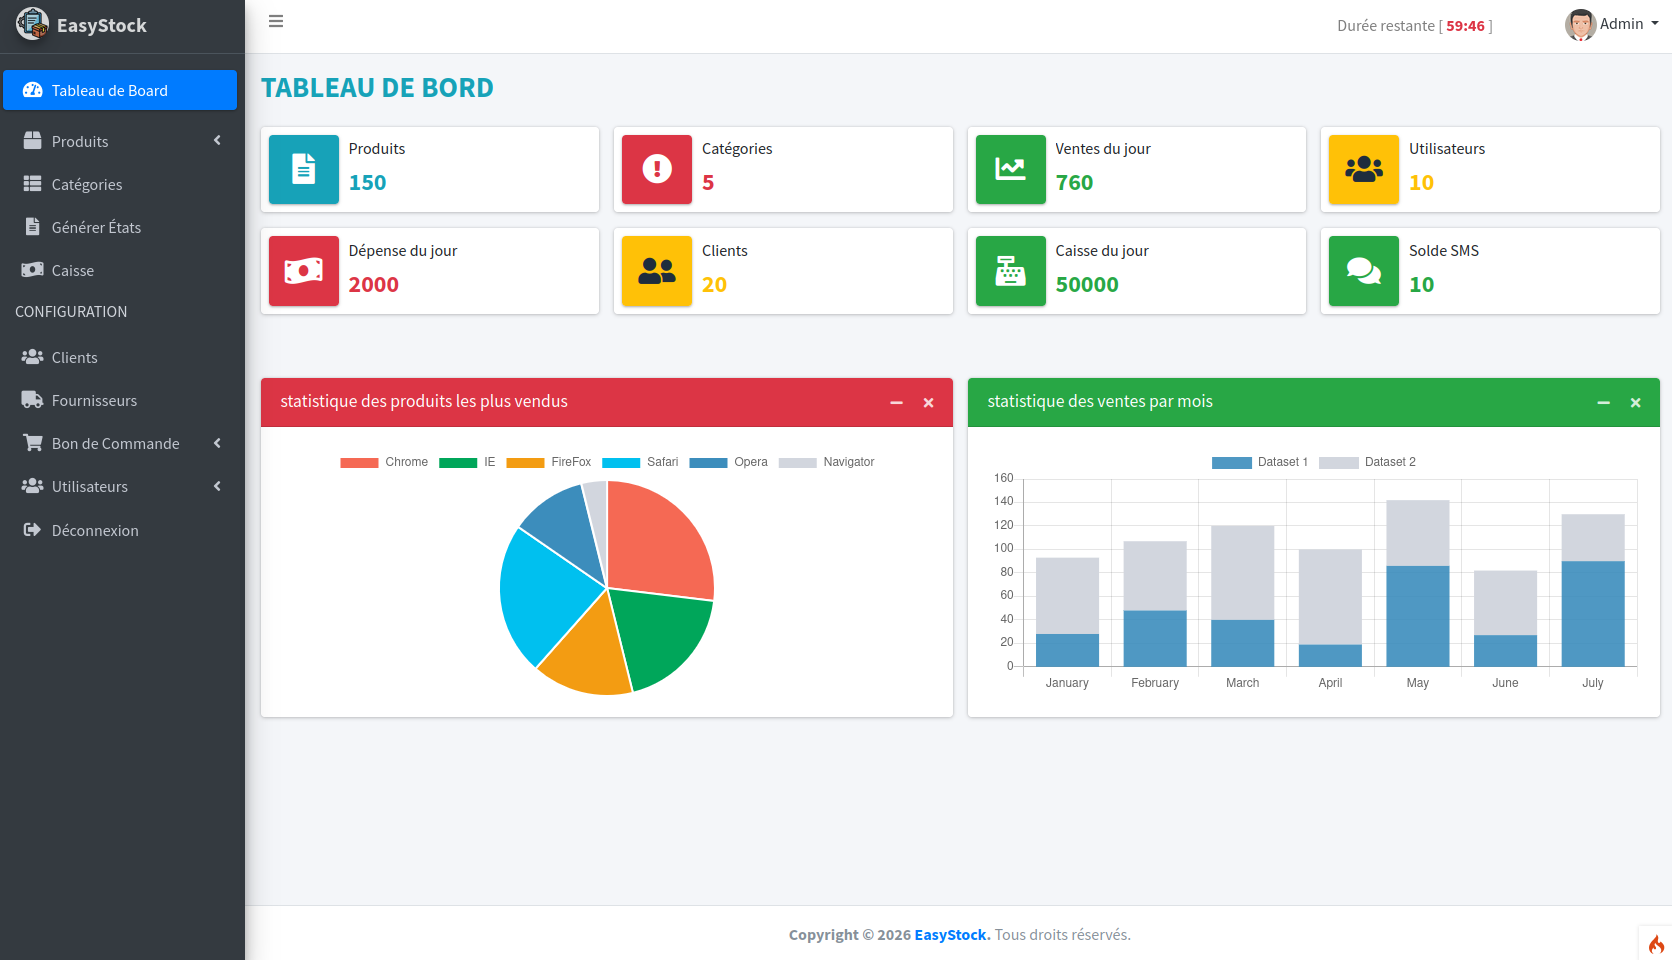Open Générer États in sidebar
Image resolution: width=1672 pixels, height=960 pixels.
96,227
